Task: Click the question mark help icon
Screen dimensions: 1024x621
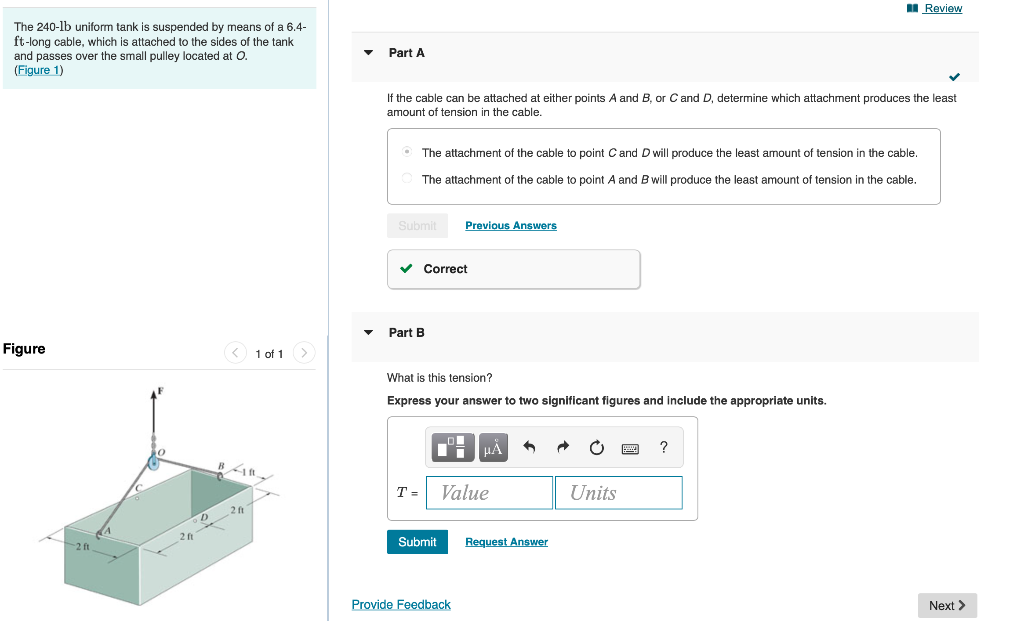Action: pyautogui.click(x=661, y=447)
